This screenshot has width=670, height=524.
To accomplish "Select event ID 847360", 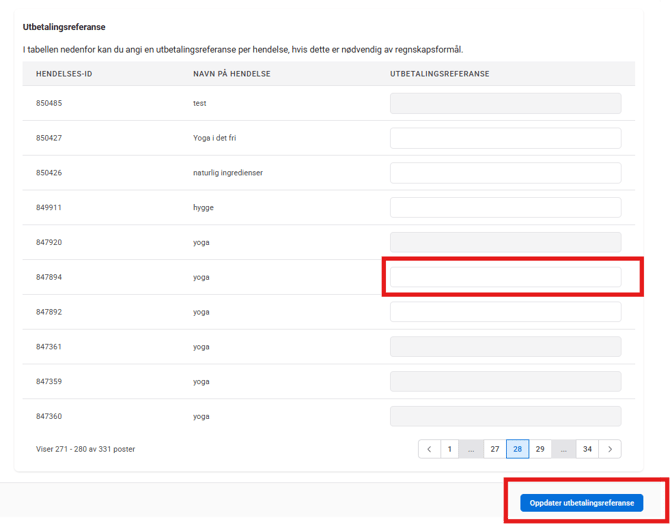I will (49, 416).
